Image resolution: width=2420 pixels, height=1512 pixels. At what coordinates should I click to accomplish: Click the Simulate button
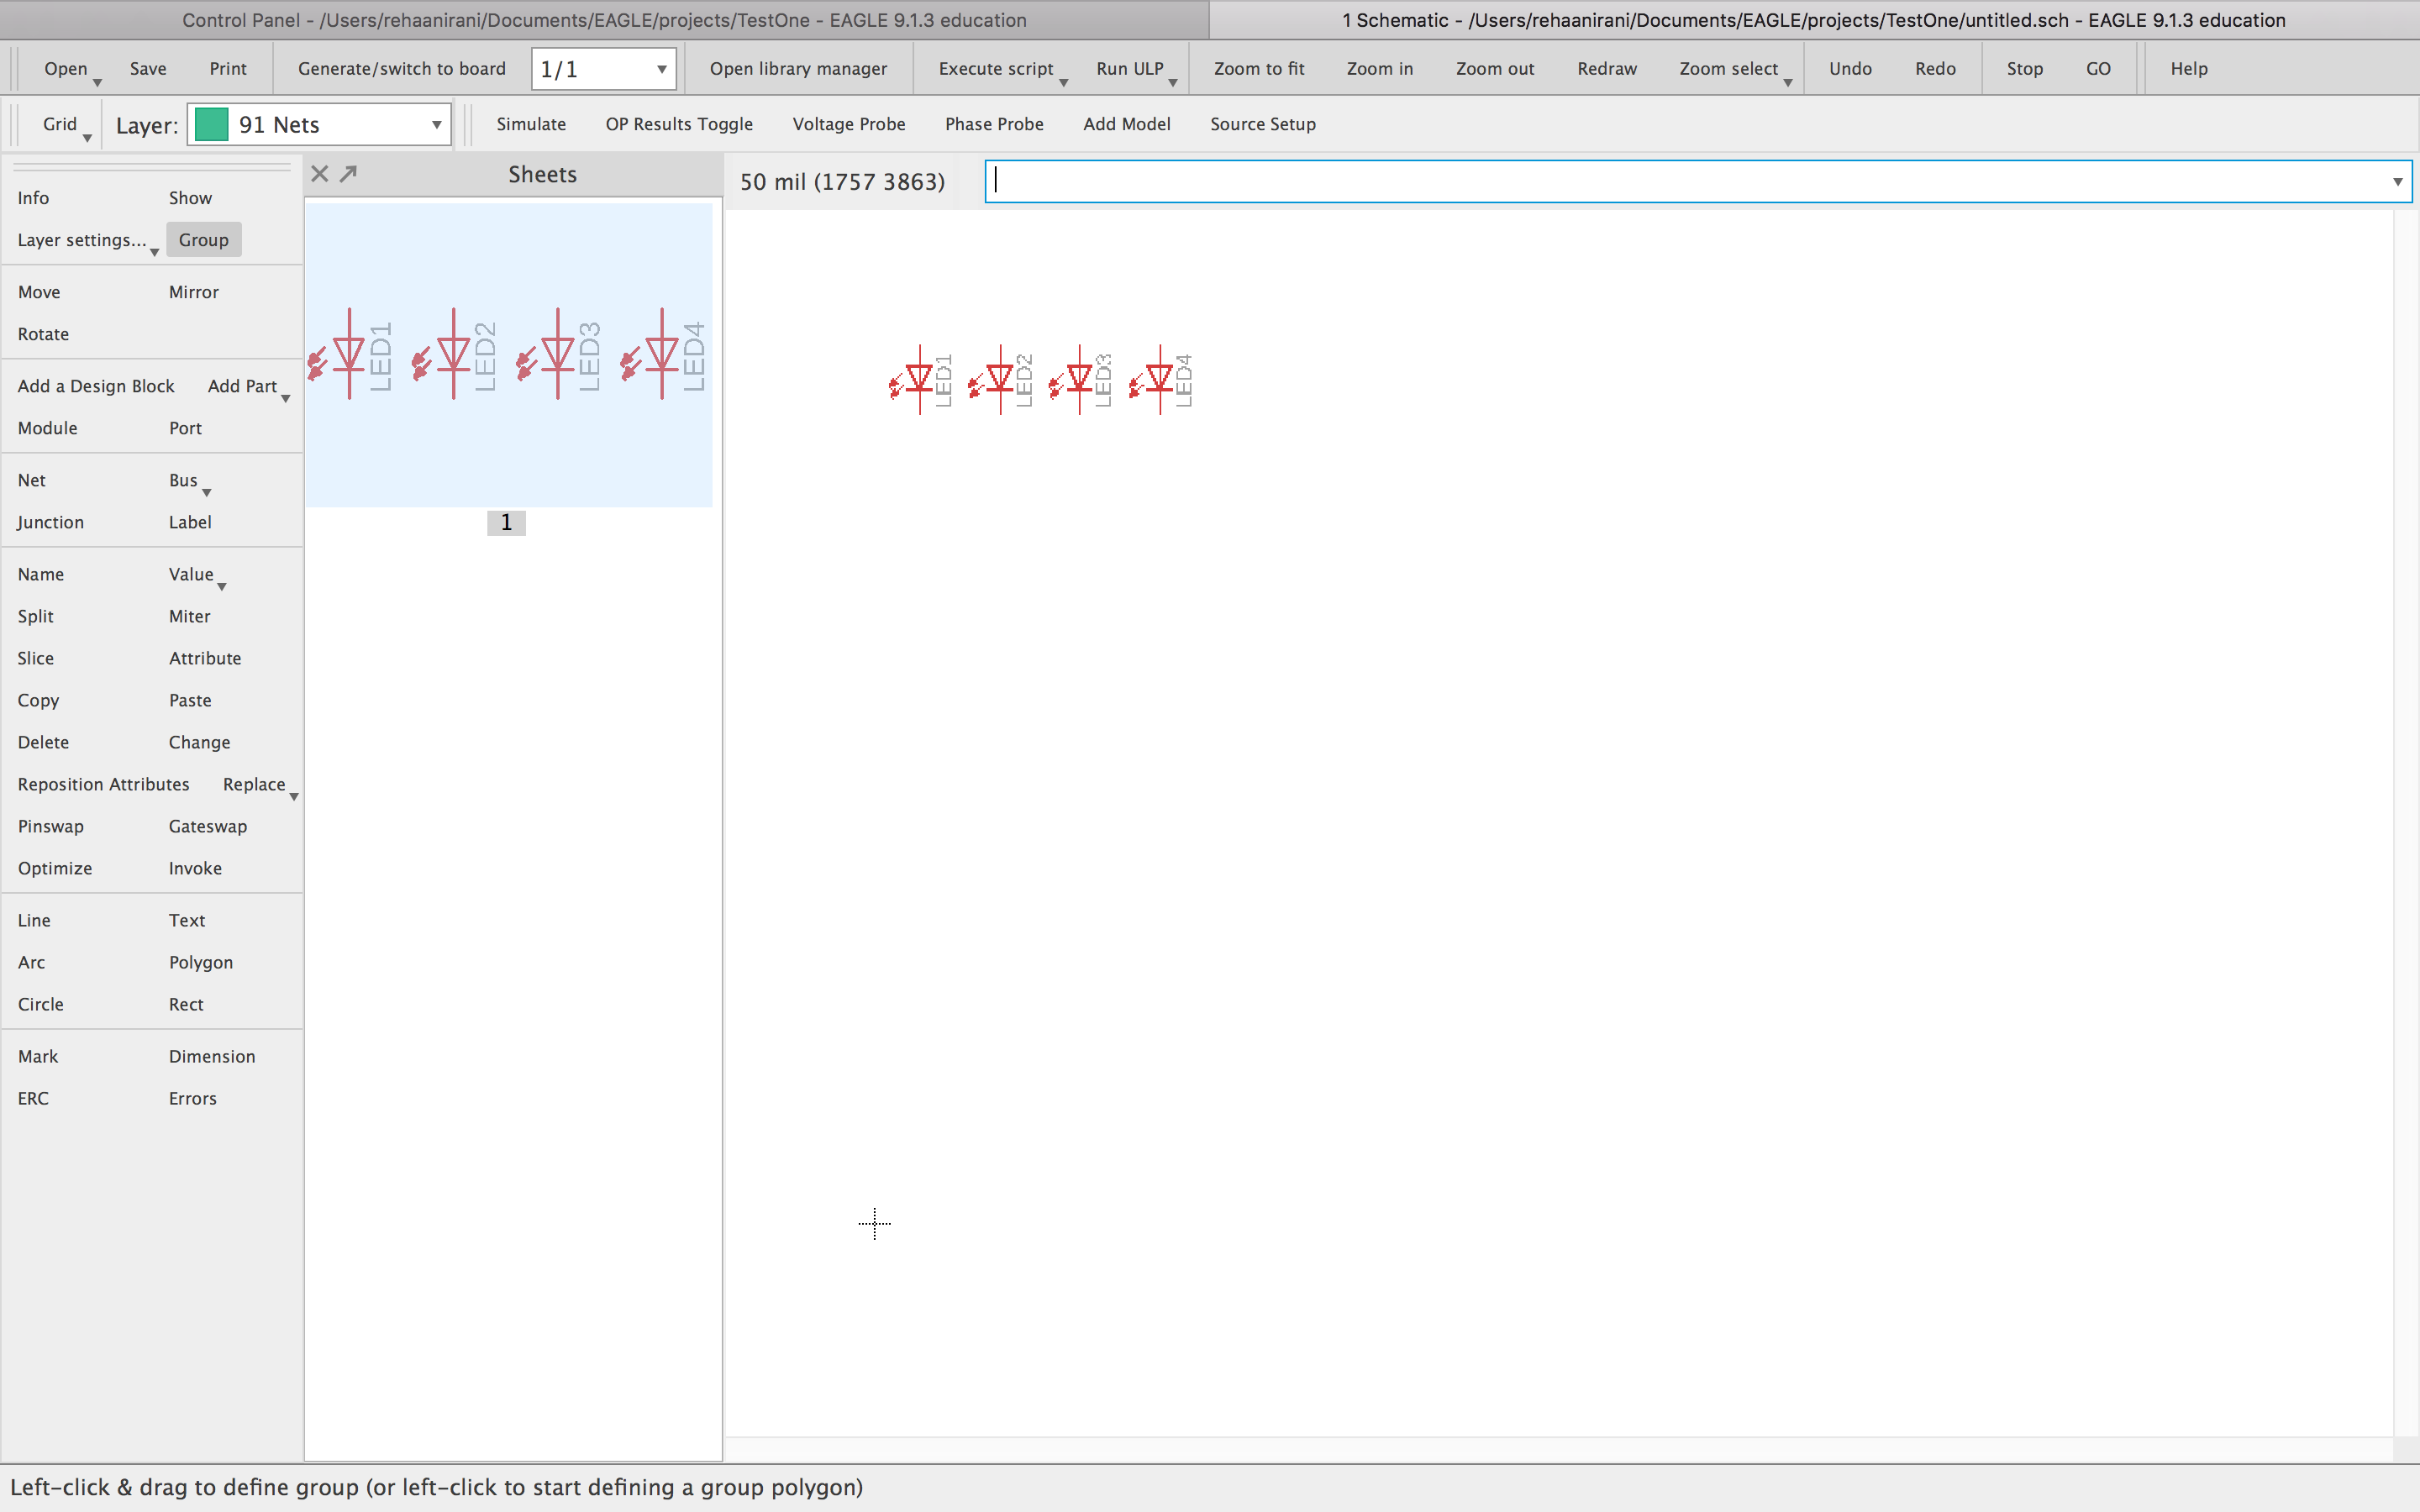531,123
